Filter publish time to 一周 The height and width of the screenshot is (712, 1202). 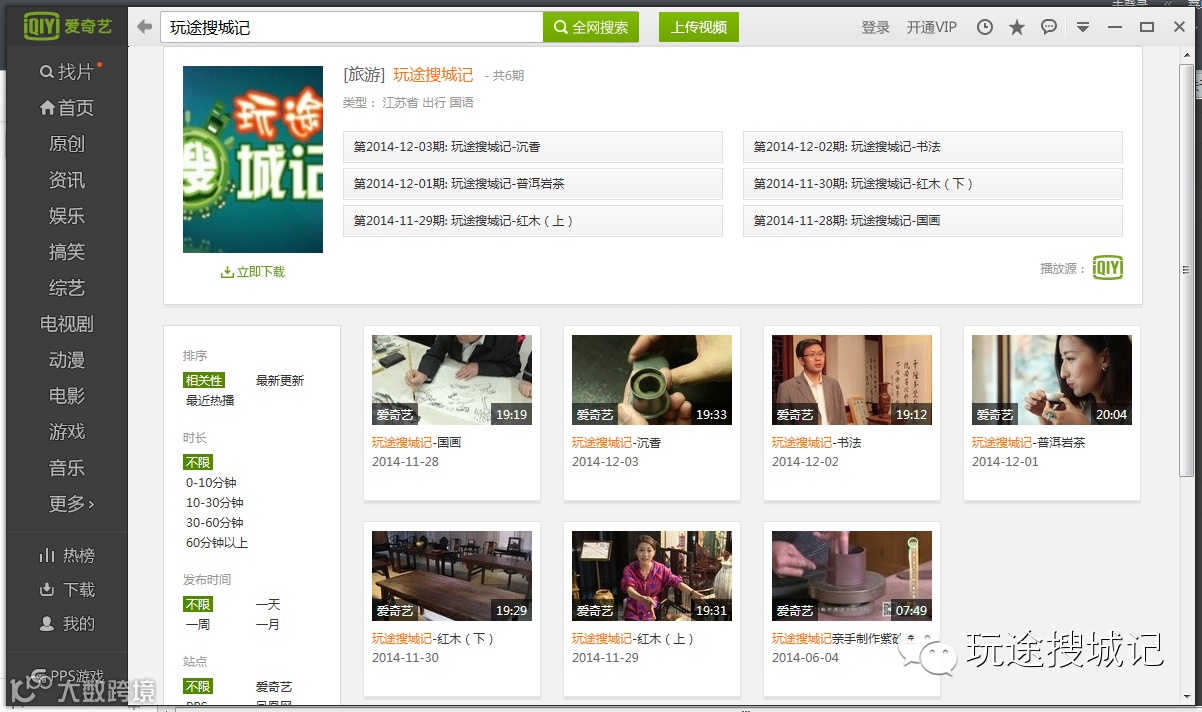[x=198, y=624]
